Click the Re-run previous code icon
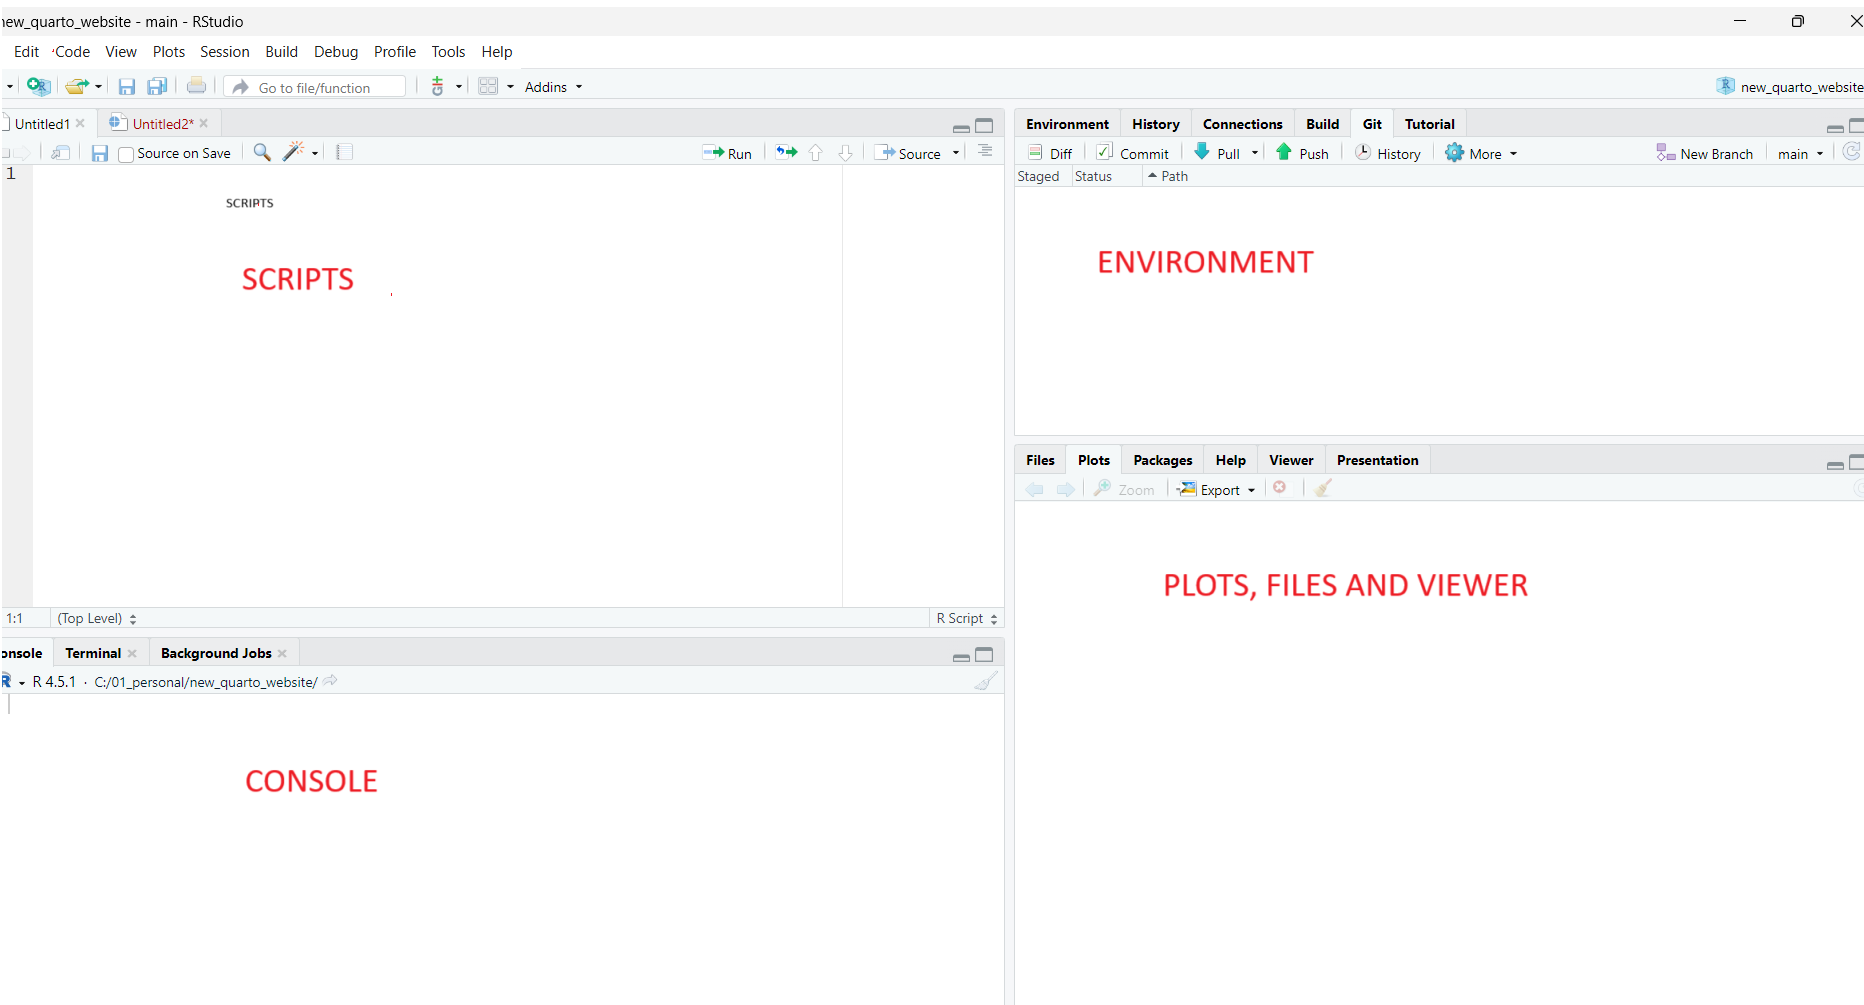Image resolution: width=1864 pixels, height=1005 pixels. coord(787,153)
